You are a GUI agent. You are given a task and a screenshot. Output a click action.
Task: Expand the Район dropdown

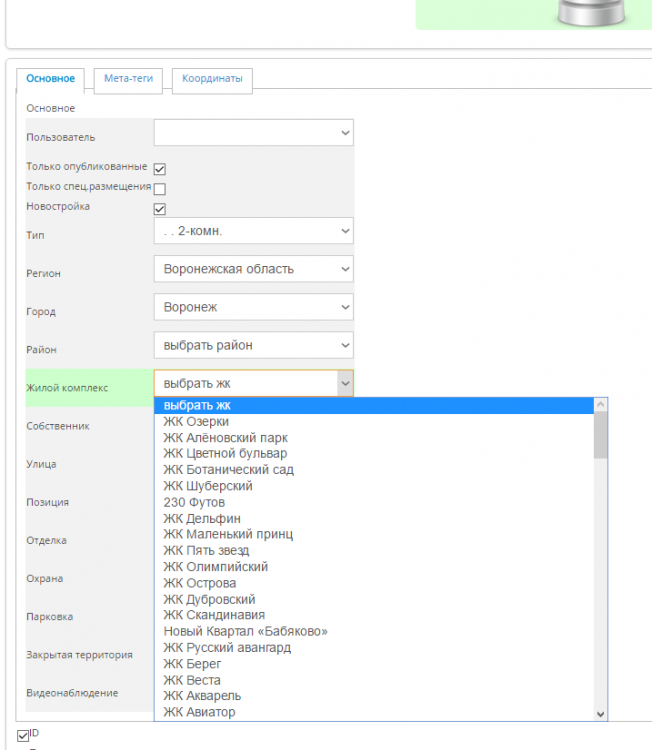click(253, 345)
